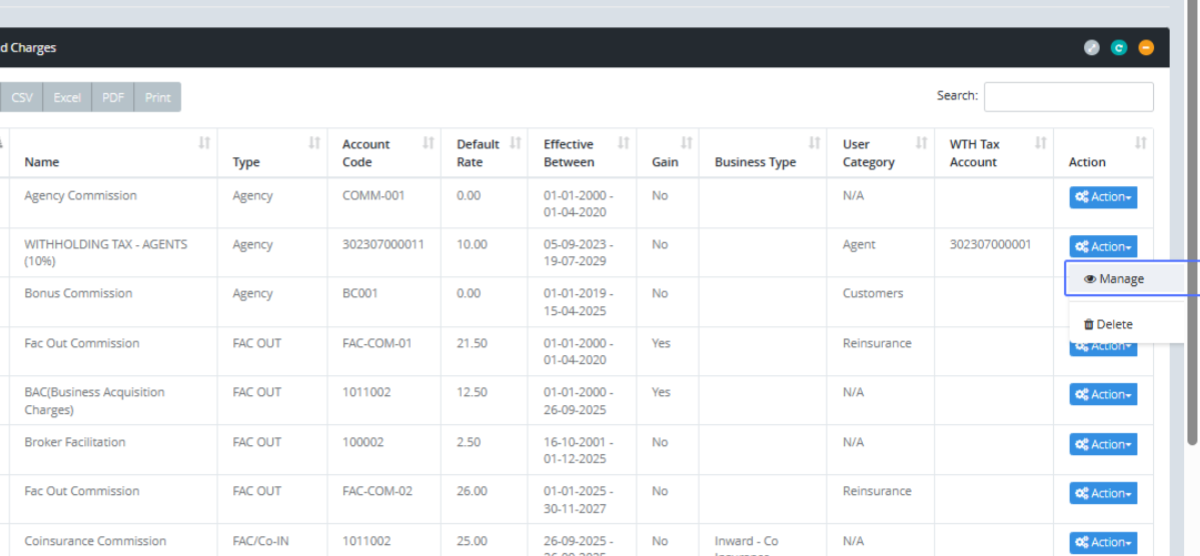Open Action dropdown for Coinsurance Commission row
The image size is (1200, 556).
pyautogui.click(x=1103, y=542)
